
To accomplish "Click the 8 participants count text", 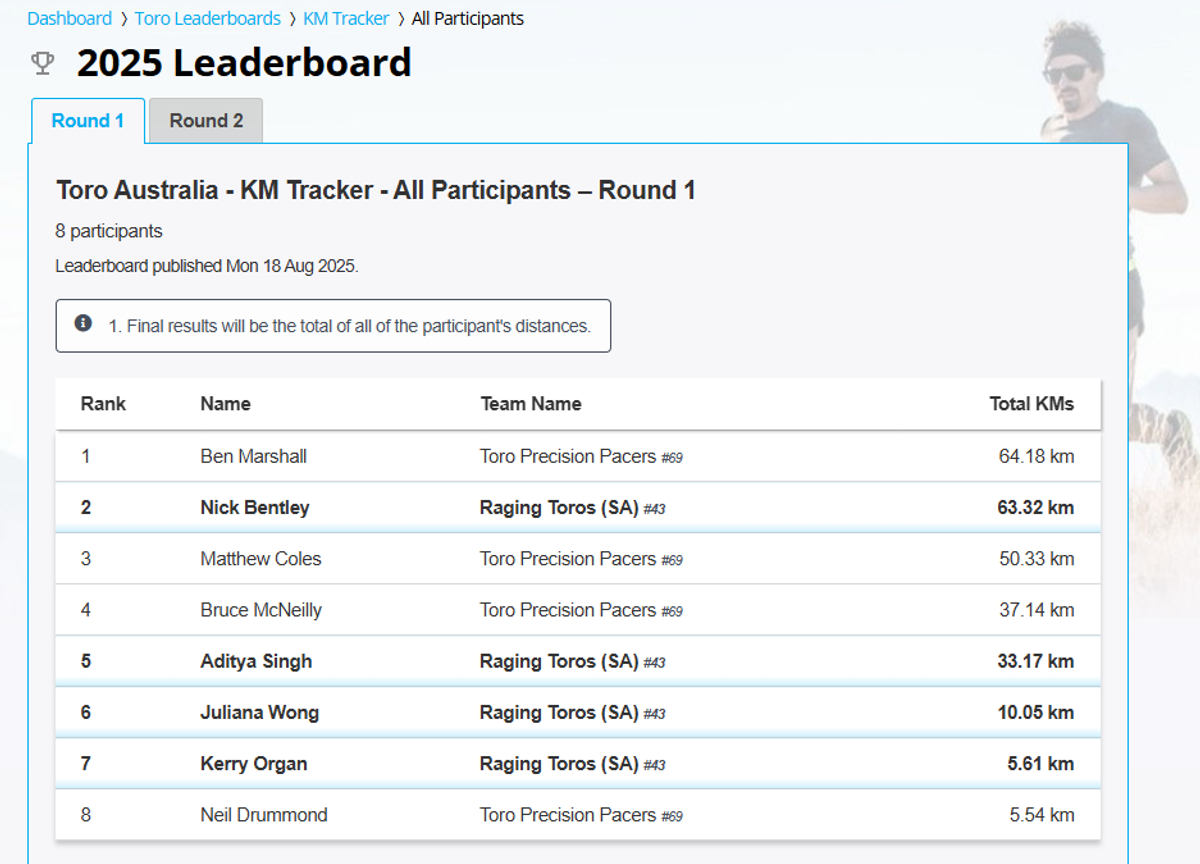I will point(109,231).
